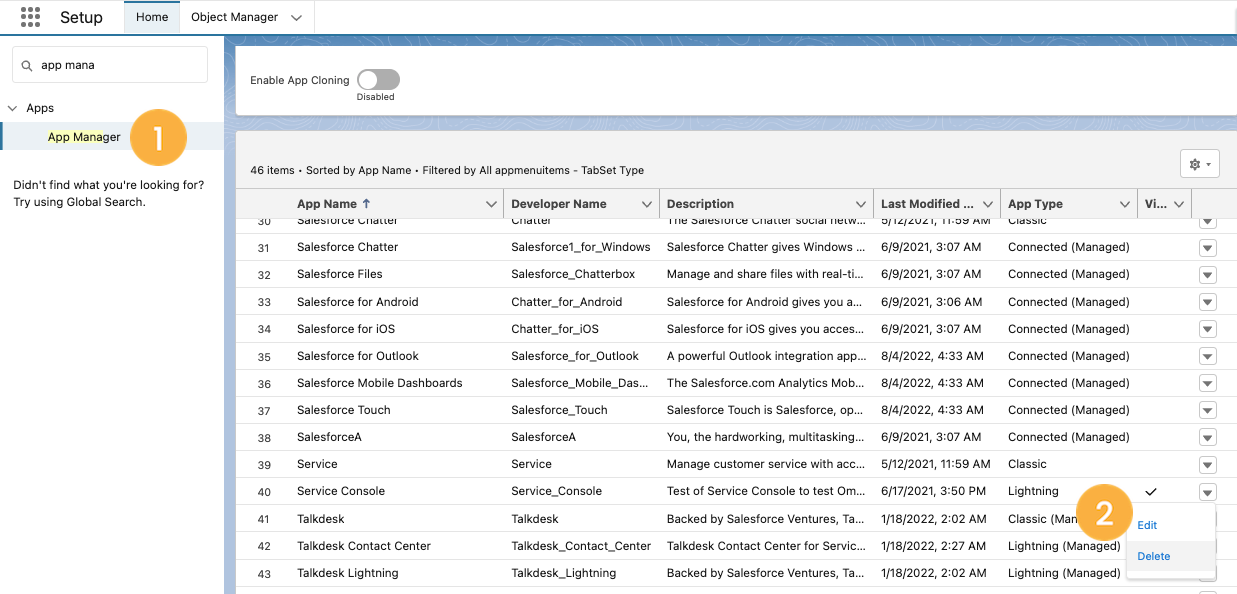Click the Setup title text
This screenshot has height=594, width=1237.
[81, 18]
